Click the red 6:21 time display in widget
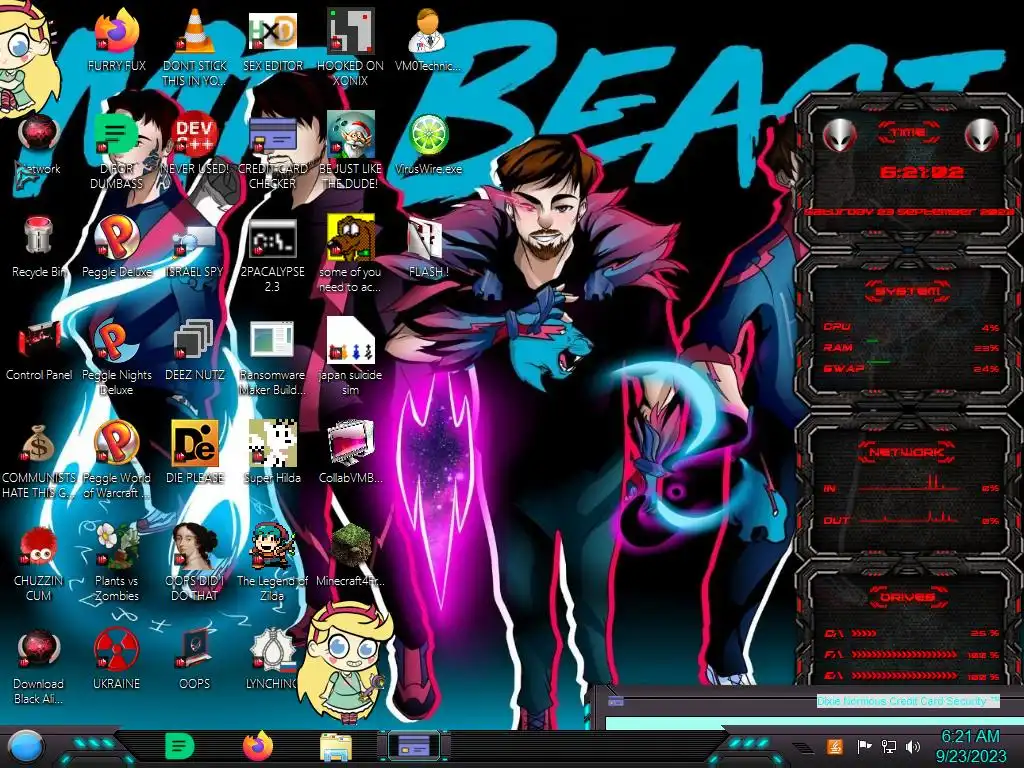 (921, 172)
